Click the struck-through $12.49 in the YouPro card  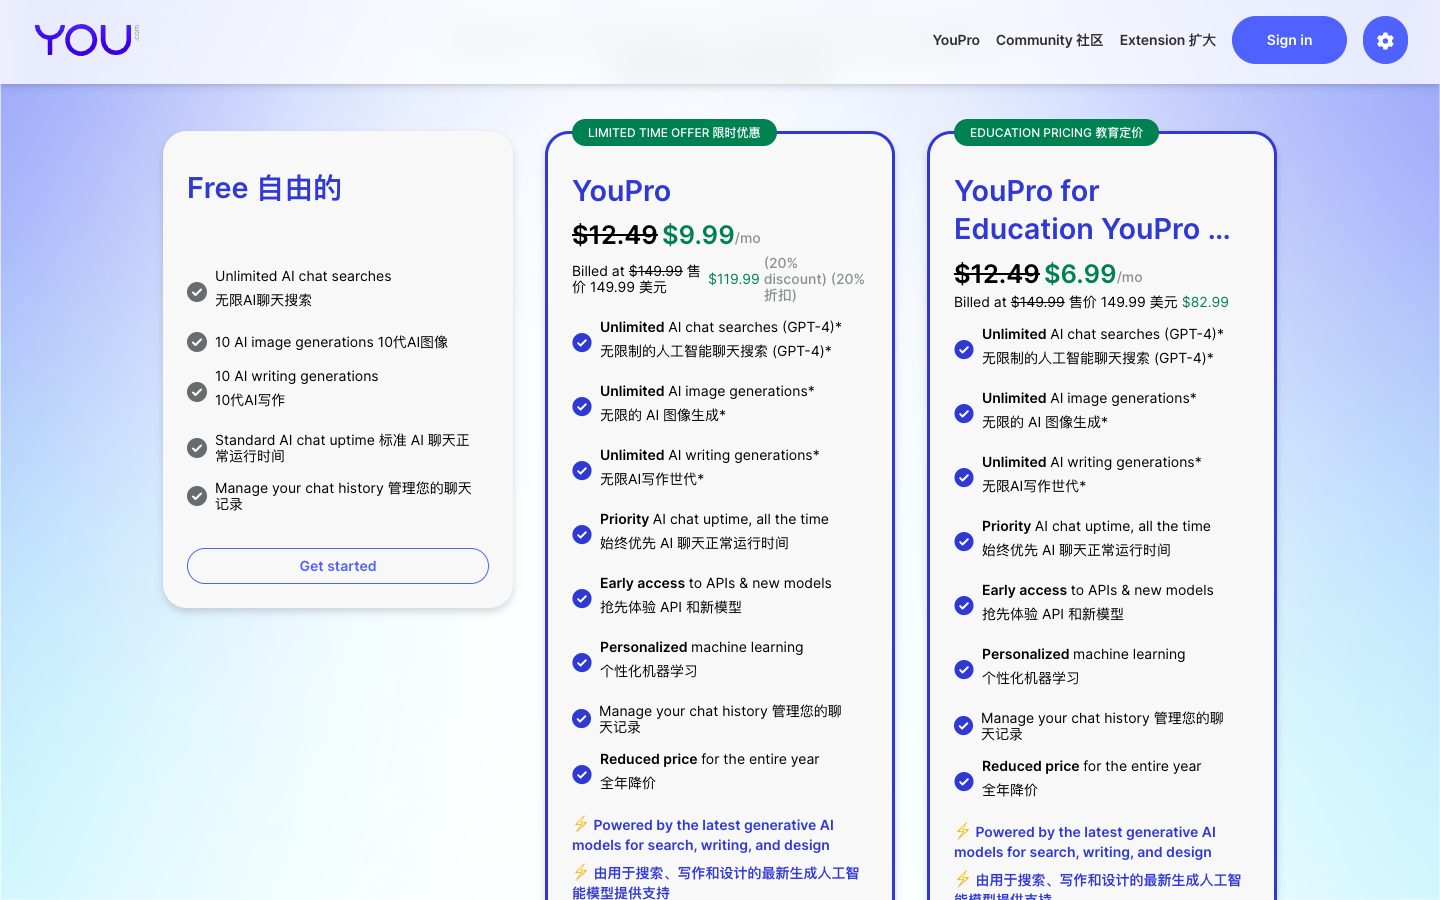614,235
